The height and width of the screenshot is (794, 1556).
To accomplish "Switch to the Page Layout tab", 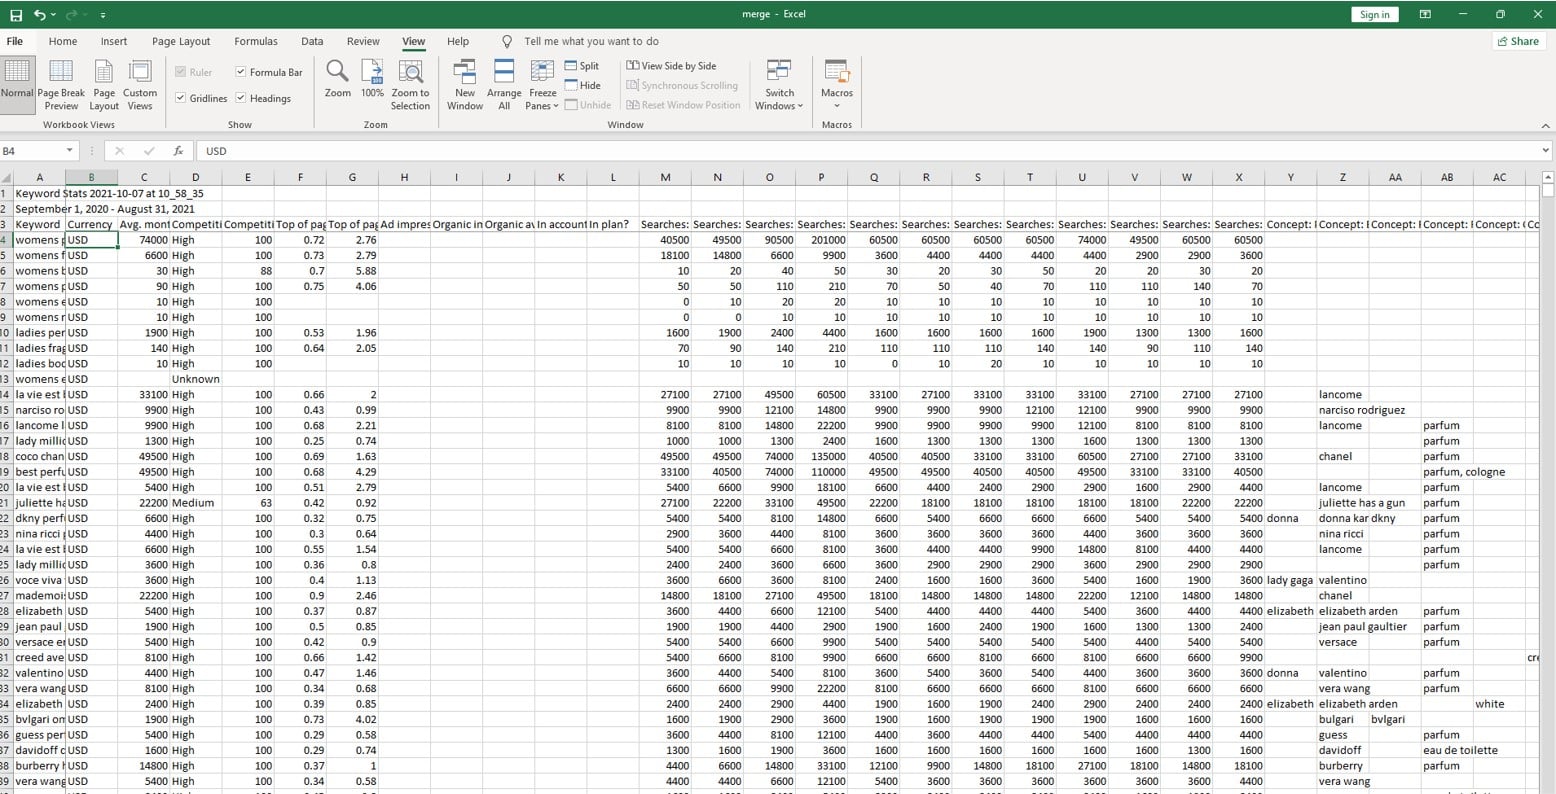I will tap(181, 41).
